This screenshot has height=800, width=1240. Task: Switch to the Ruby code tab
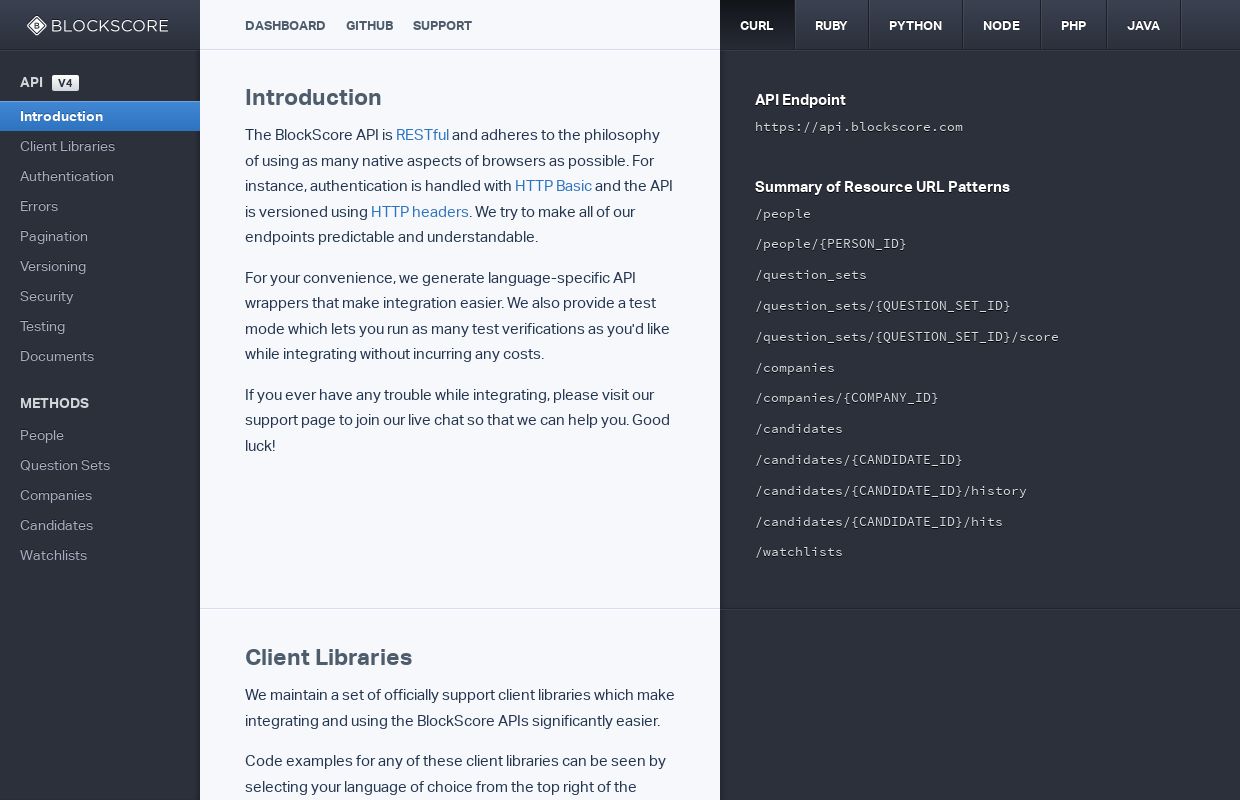(x=831, y=25)
